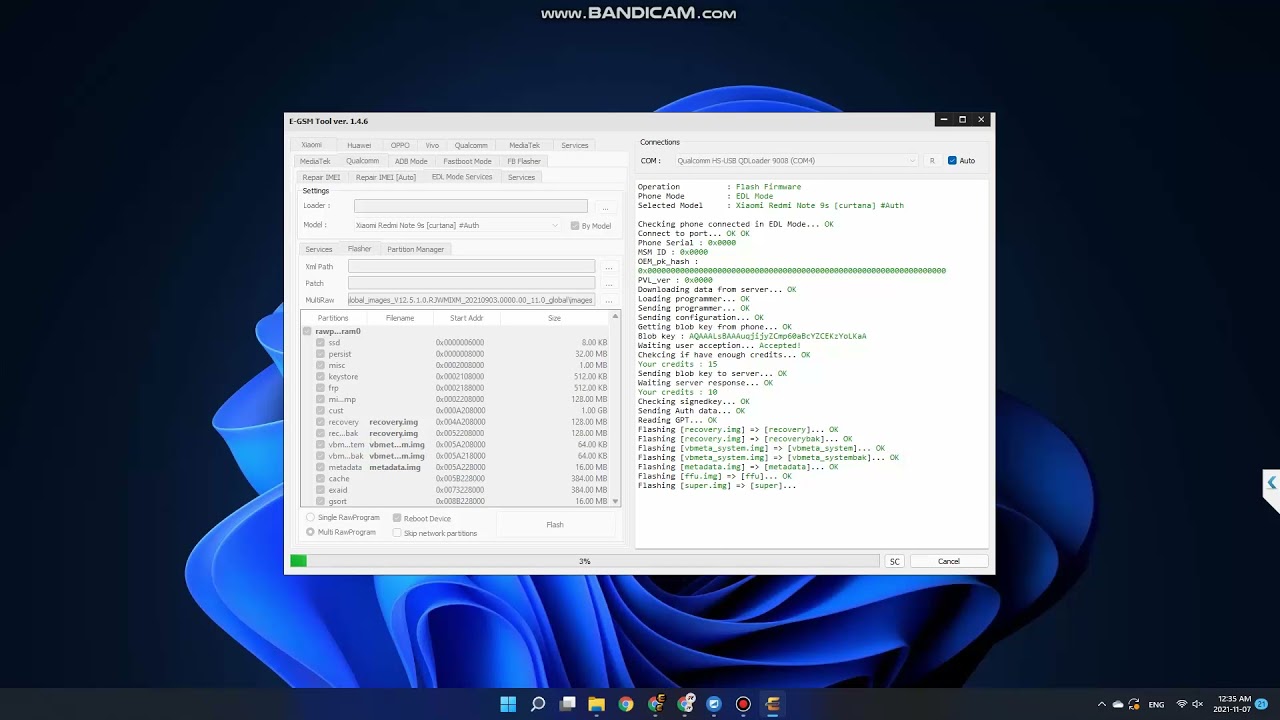This screenshot has width=1280, height=720.
Task: Toggle the metadata partition checkbox
Action: [x=320, y=468]
